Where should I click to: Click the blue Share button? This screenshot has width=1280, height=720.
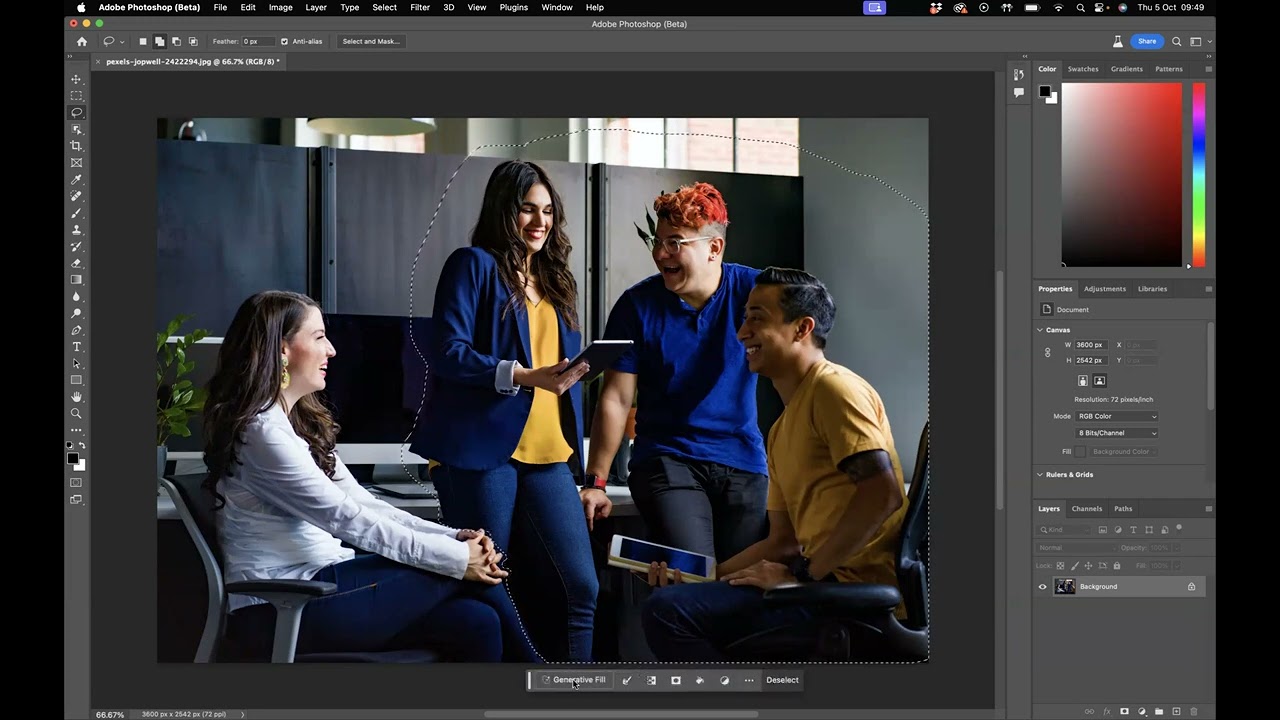(1147, 41)
